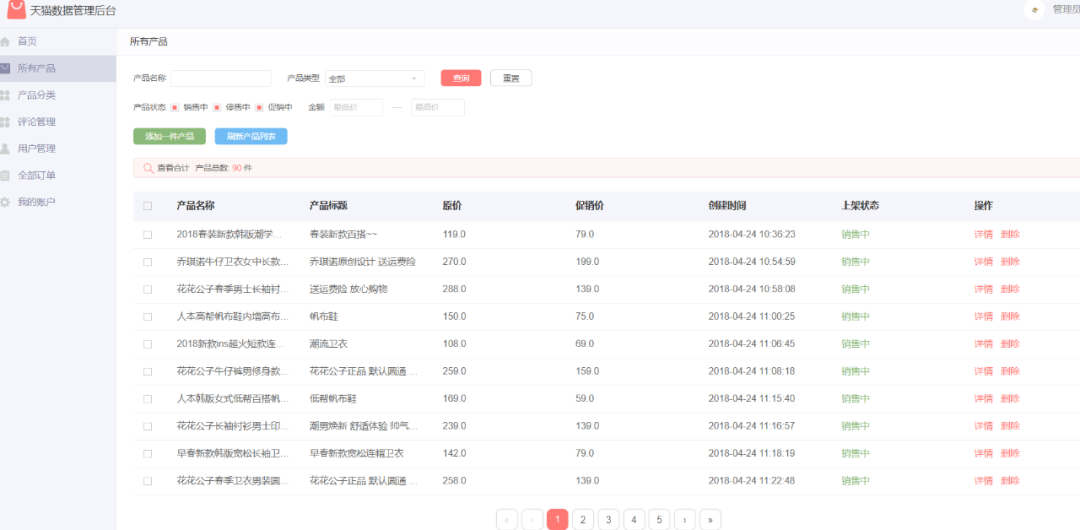Toggle the 销售中 status checkbox
This screenshot has height=530, width=1080.
175,108
